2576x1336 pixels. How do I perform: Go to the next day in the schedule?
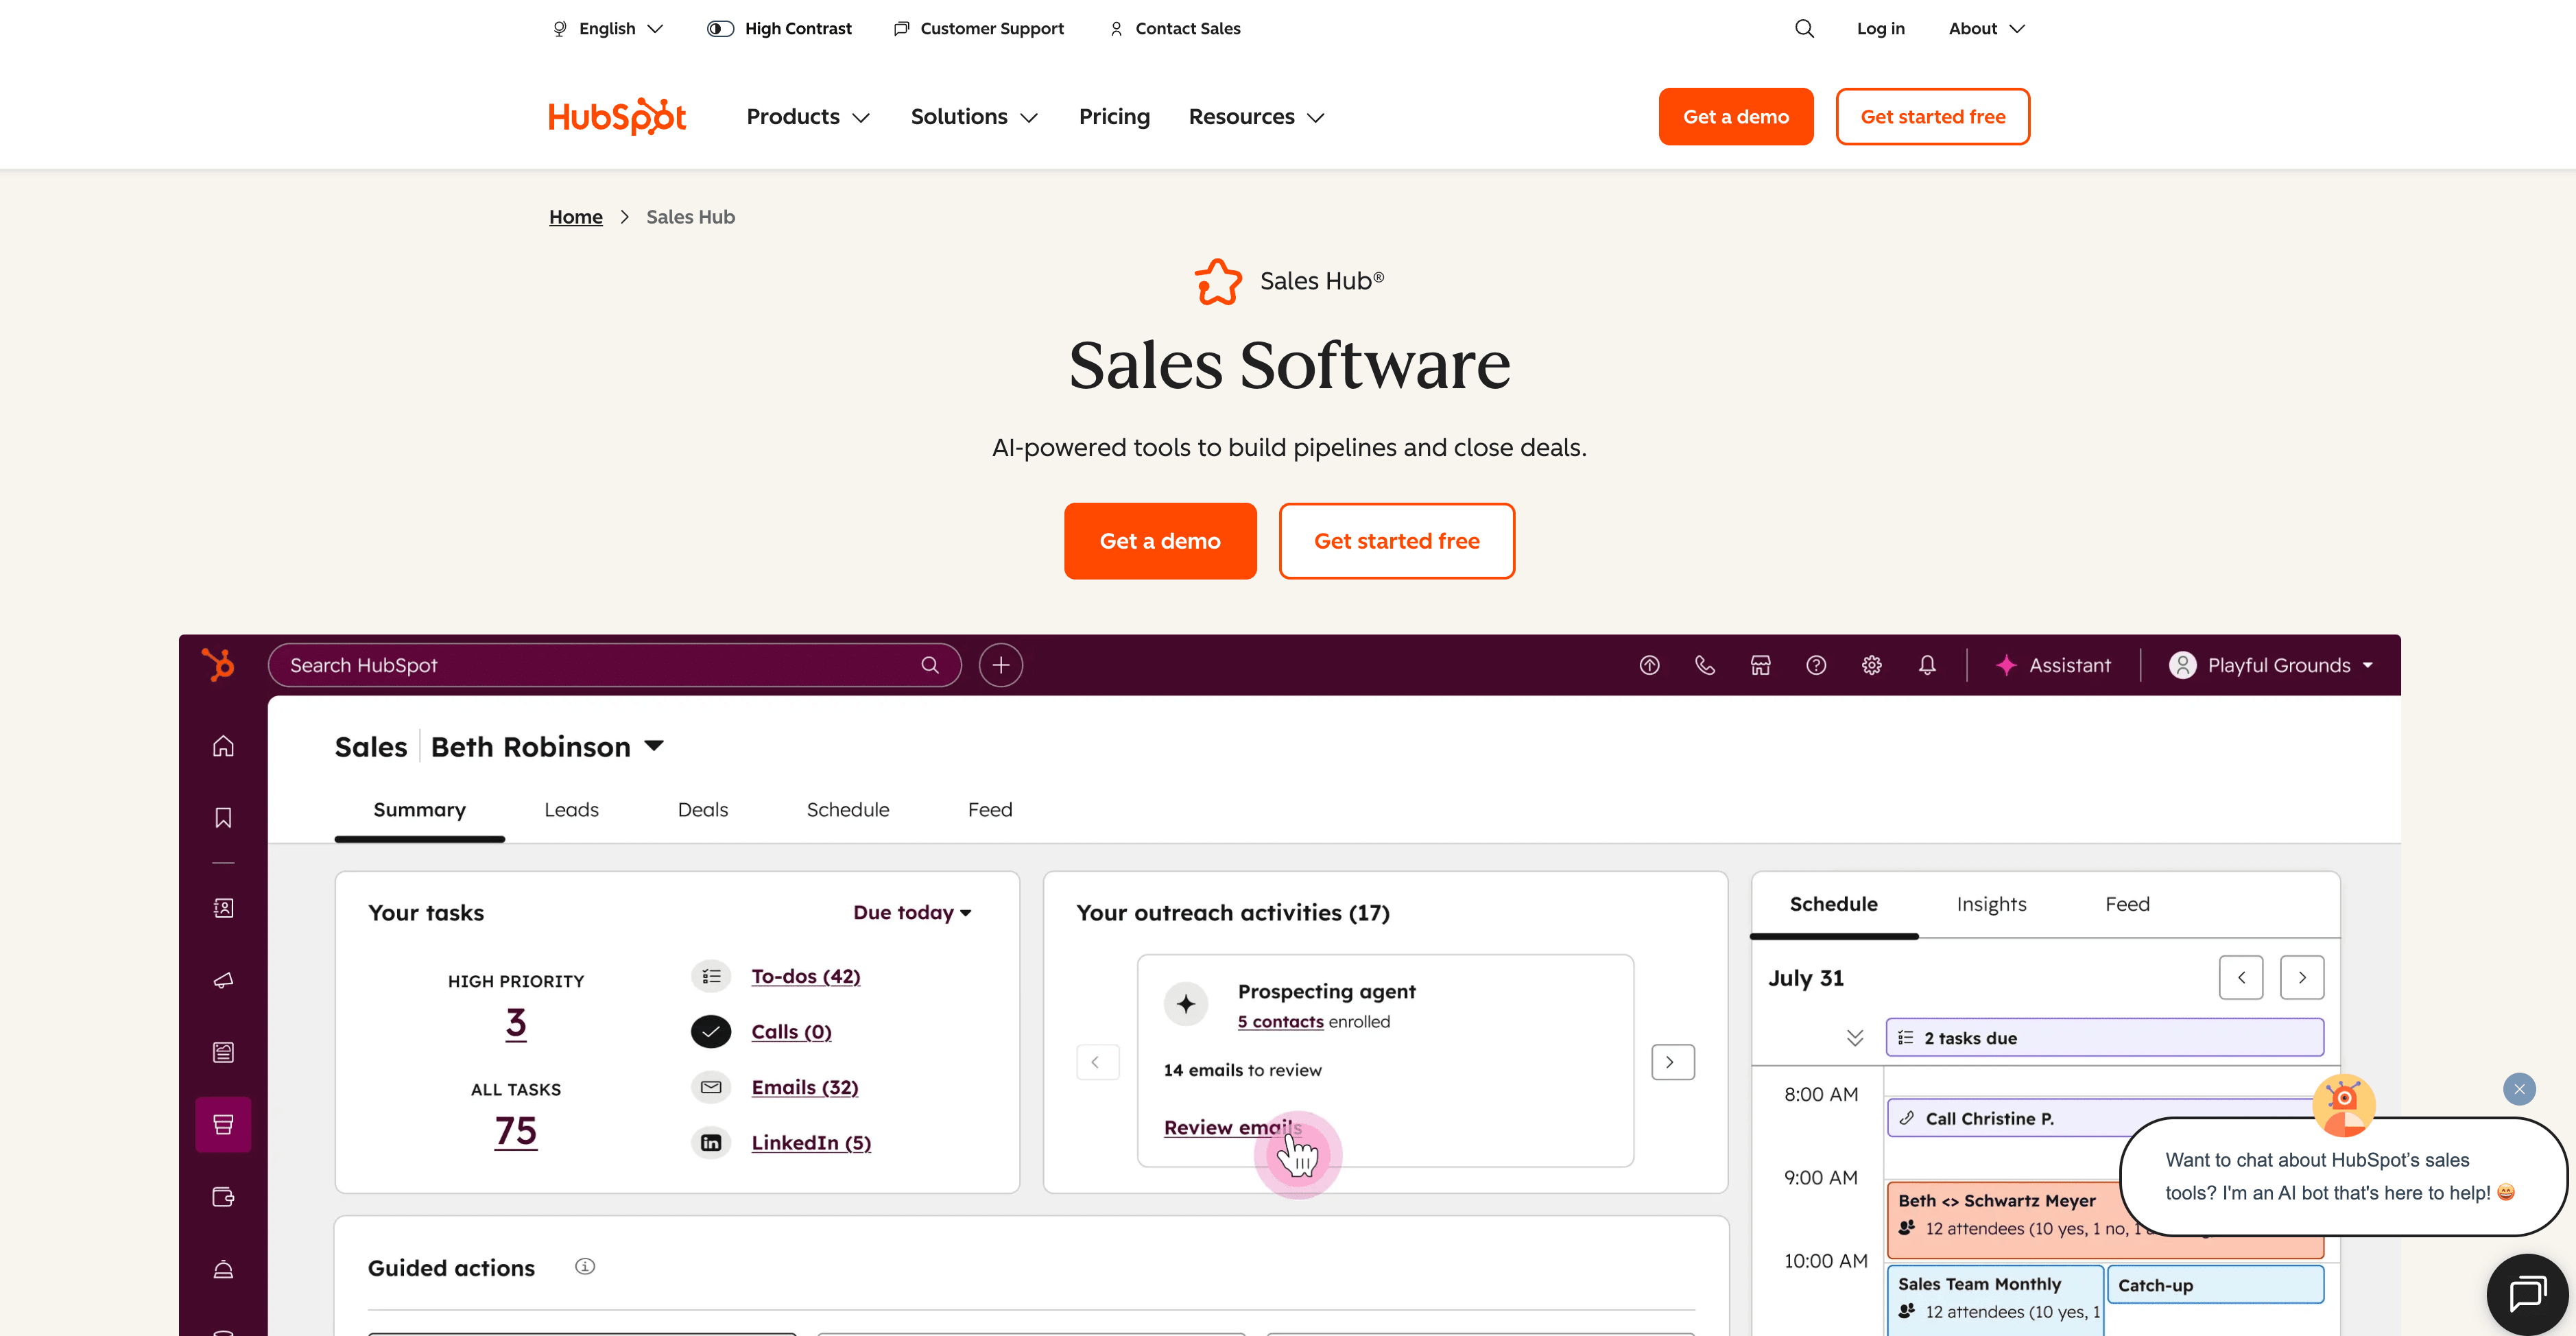click(x=2302, y=977)
